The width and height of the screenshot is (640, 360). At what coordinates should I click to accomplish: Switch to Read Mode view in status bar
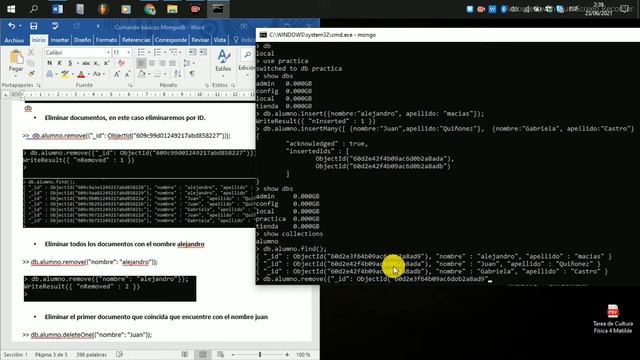point(185,355)
